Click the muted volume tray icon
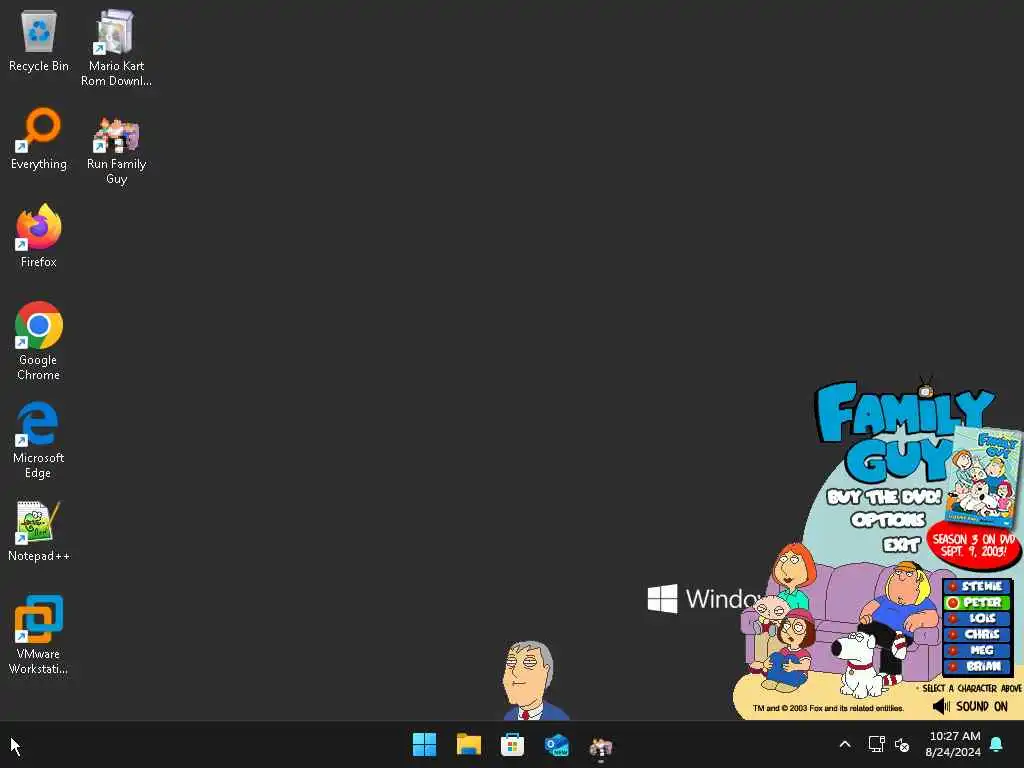 click(x=902, y=744)
